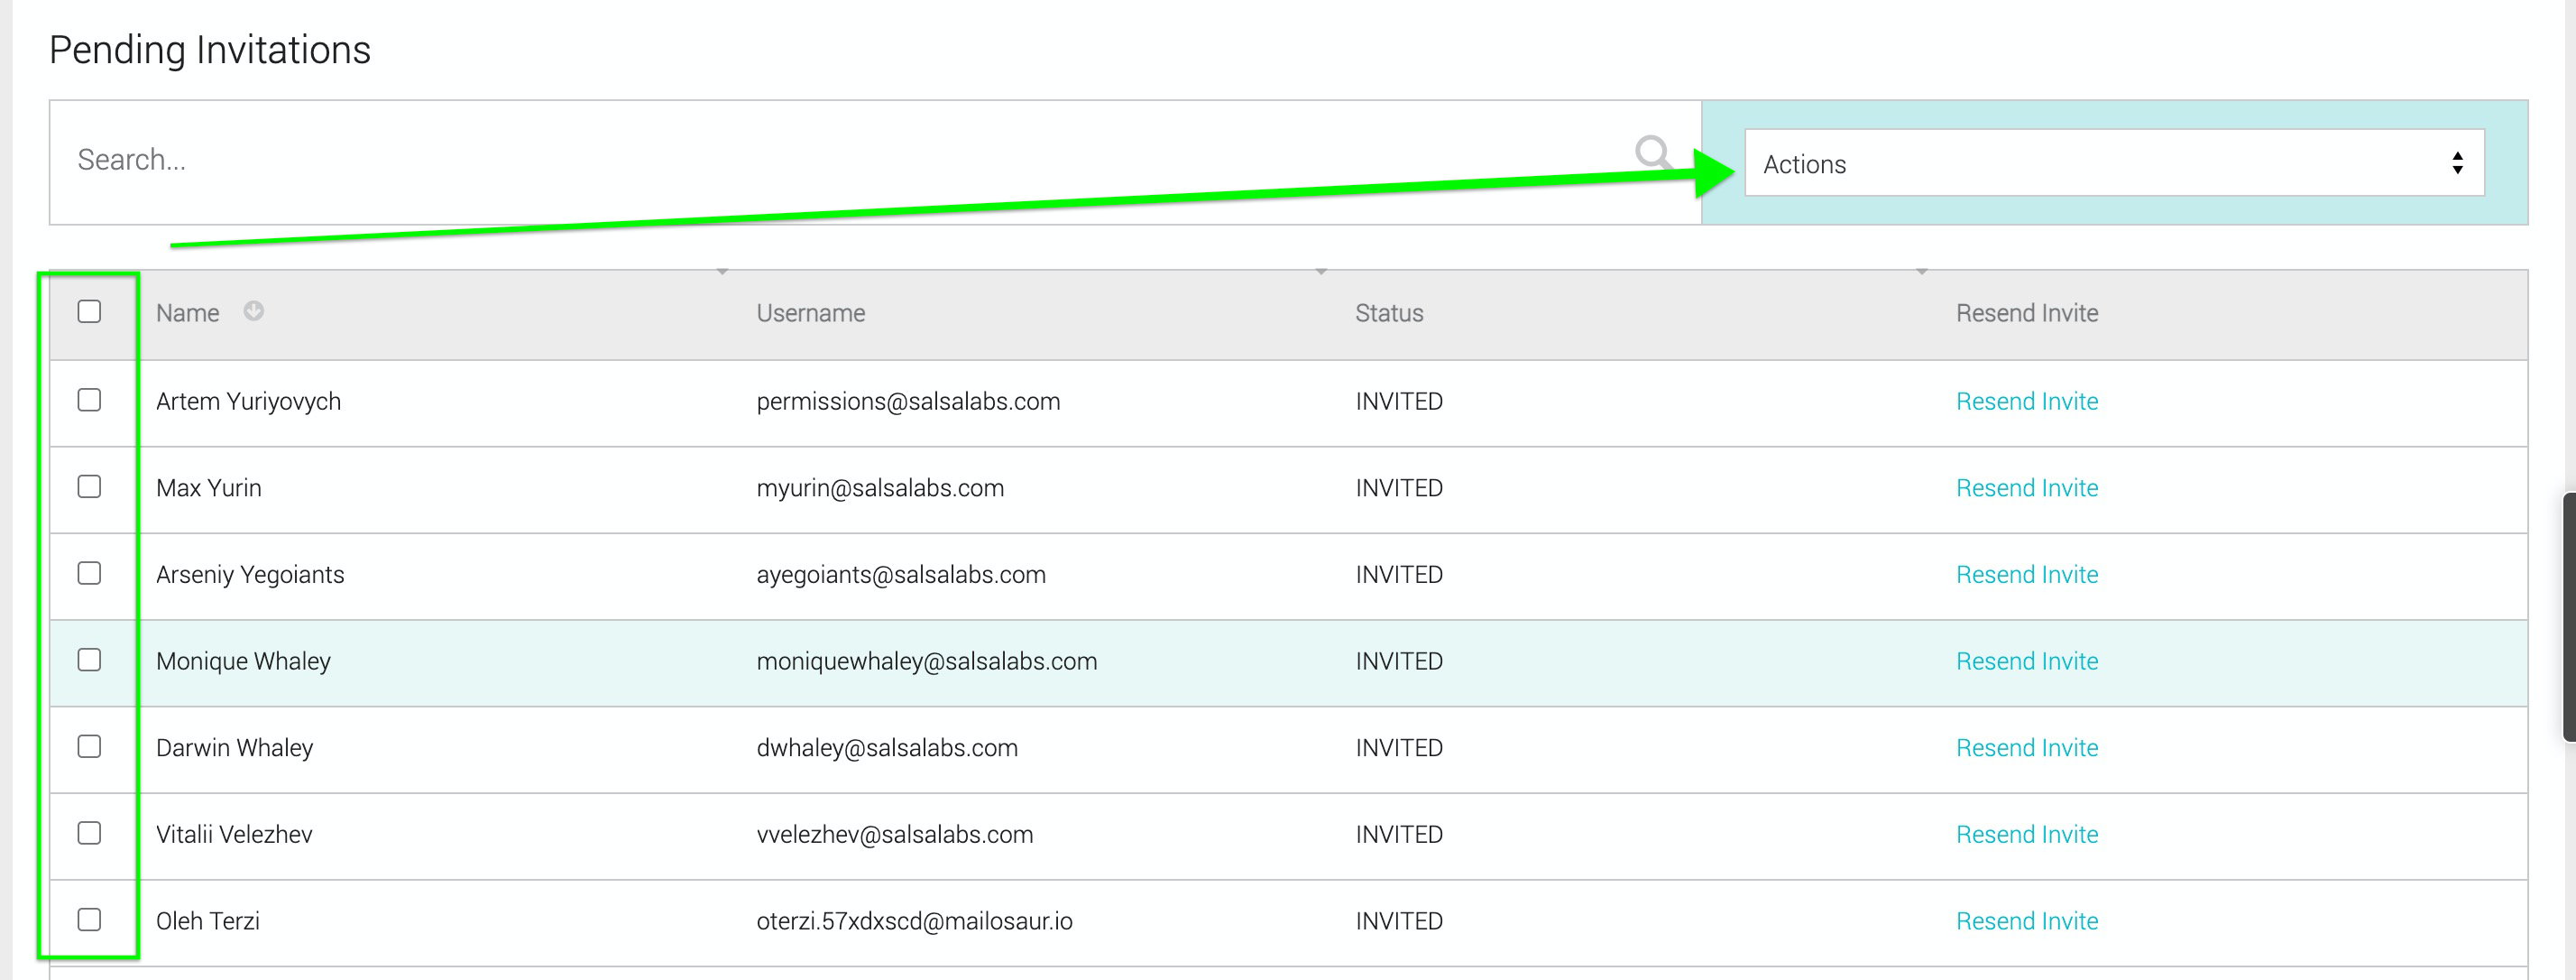Click the Status column header
The width and height of the screenshot is (2576, 980).
pyautogui.click(x=1389, y=313)
